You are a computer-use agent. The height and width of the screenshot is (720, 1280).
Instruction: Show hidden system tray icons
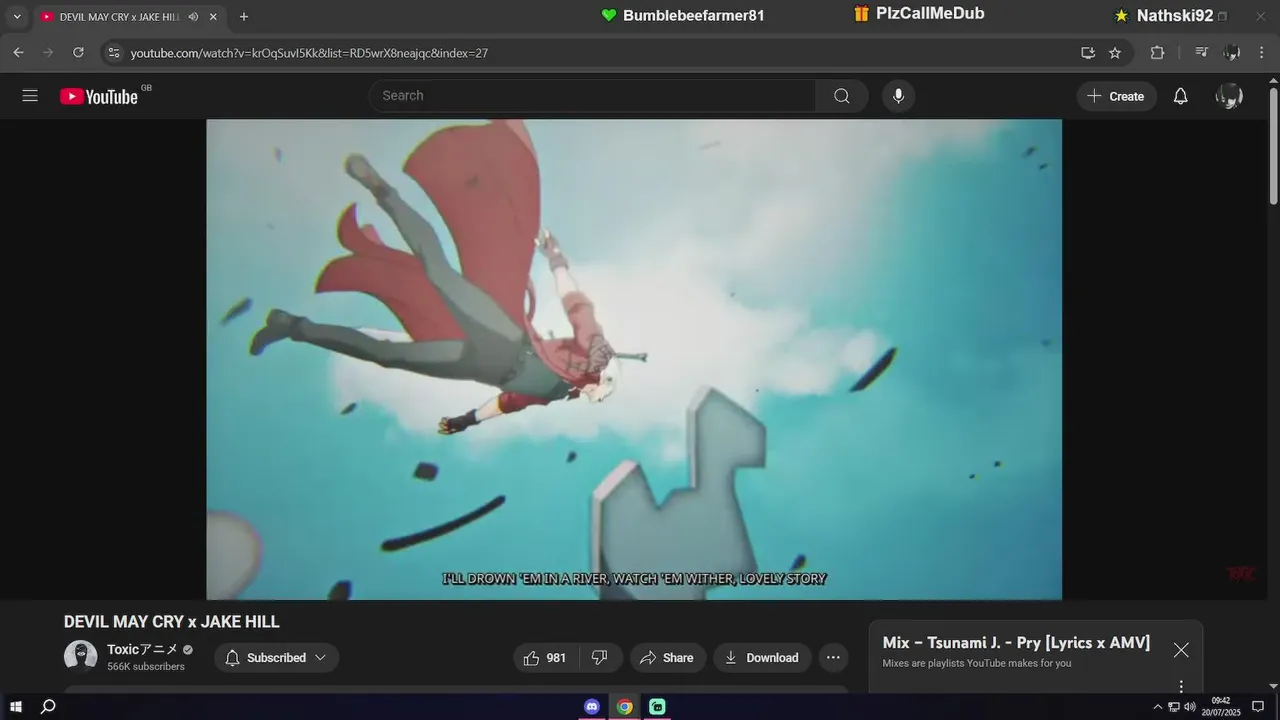click(x=1158, y=707)
